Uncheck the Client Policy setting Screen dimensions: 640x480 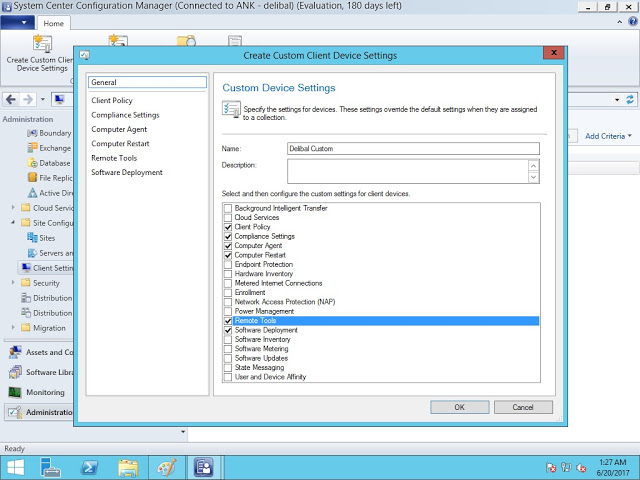tap(228, 227)
